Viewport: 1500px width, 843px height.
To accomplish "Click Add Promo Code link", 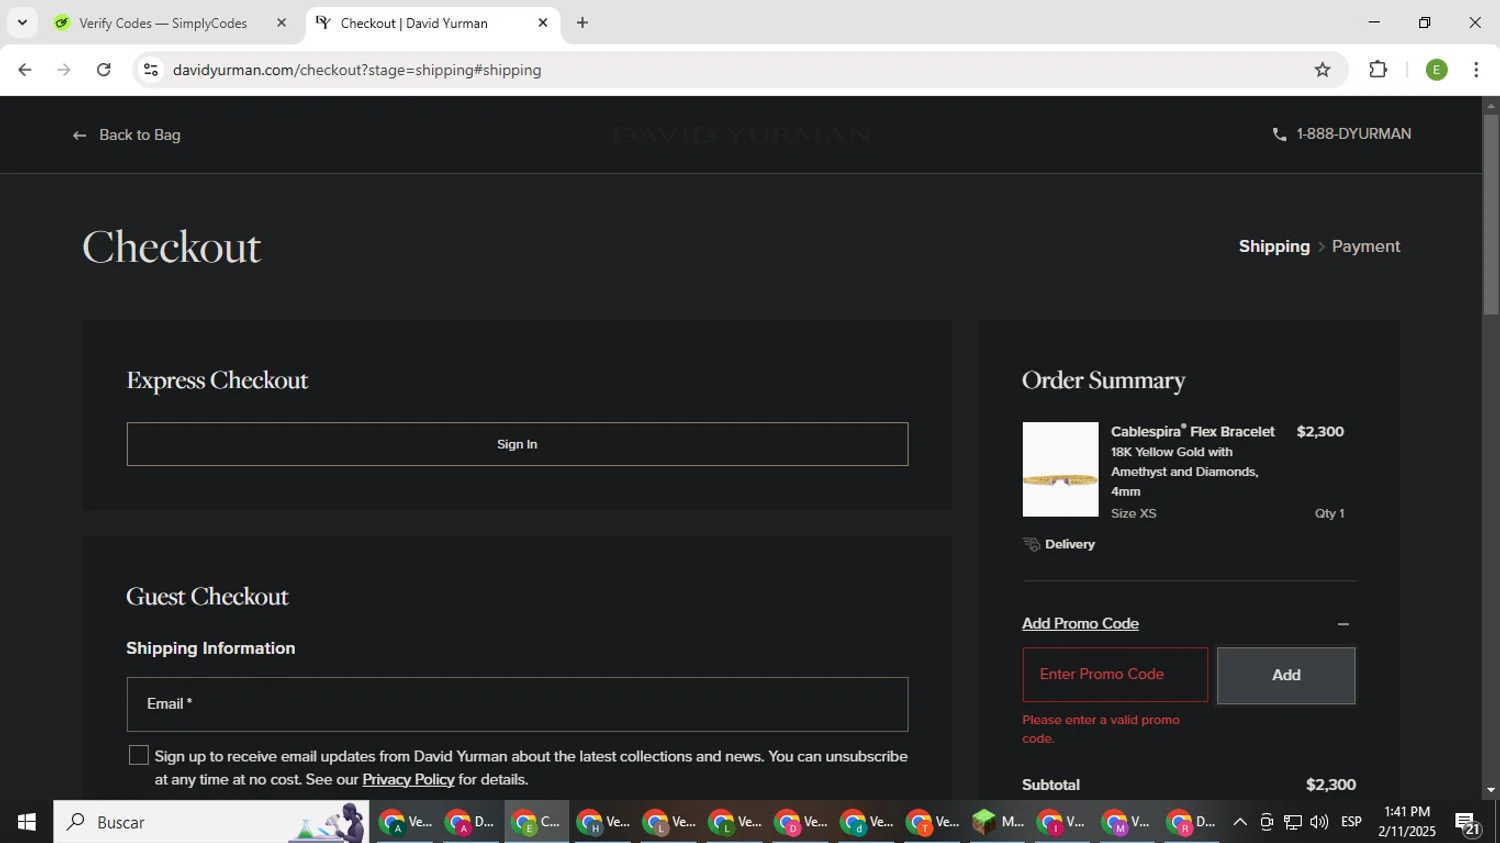I will coord(1080,623).
